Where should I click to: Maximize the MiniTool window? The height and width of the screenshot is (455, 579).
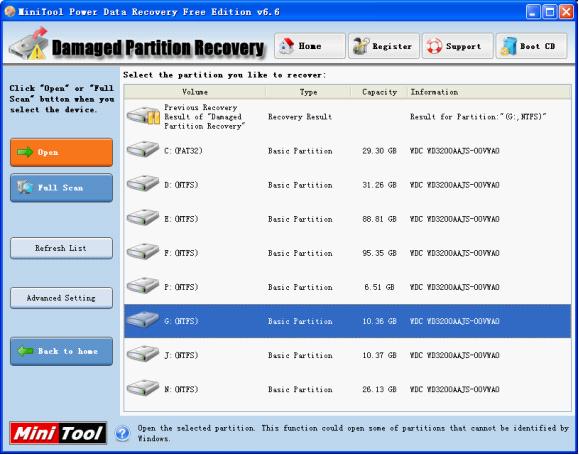[550, 12]
